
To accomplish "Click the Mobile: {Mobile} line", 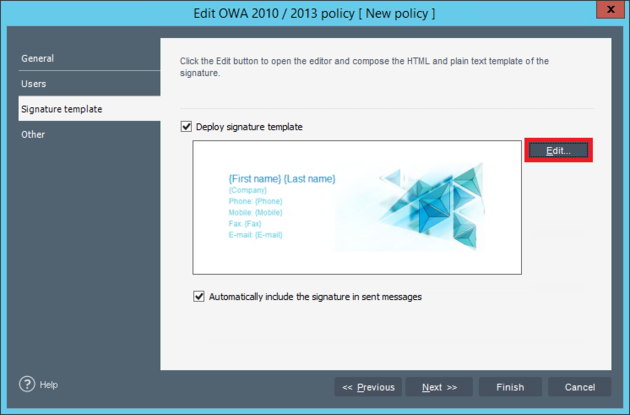I will pos(256,212).
